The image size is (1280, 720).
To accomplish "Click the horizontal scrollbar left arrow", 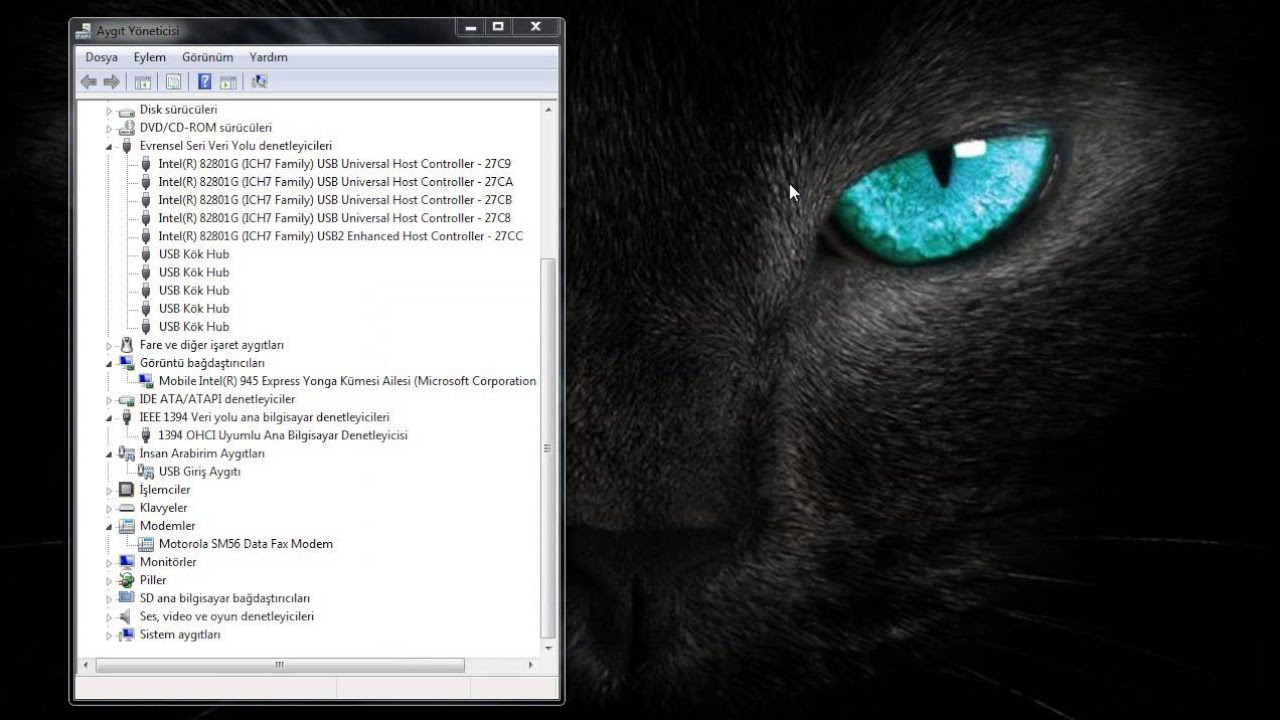I will point(86,664).
